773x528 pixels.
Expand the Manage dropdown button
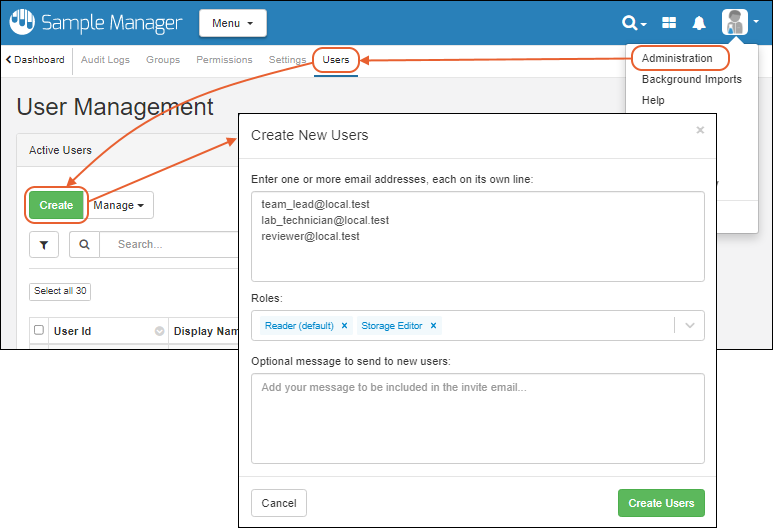(119, 205)
